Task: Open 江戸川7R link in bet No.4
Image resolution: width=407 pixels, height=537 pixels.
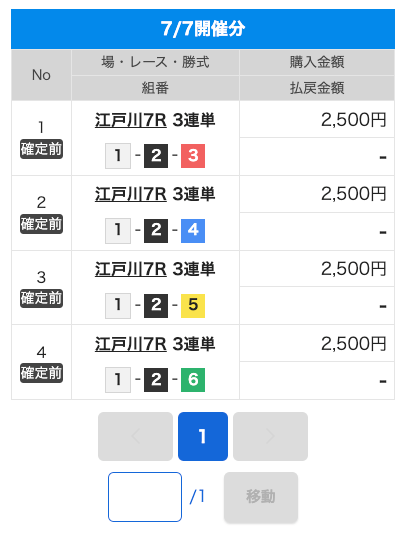Action: pos(131,344)
